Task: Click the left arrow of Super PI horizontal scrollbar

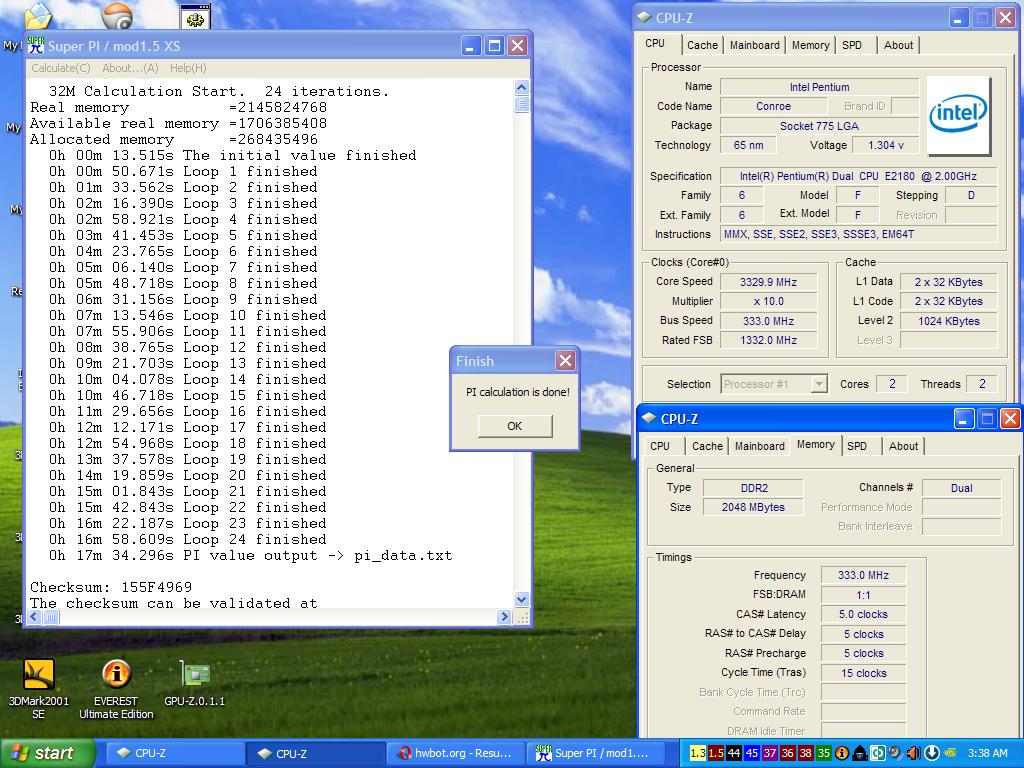Action: (x=35, y=616)
